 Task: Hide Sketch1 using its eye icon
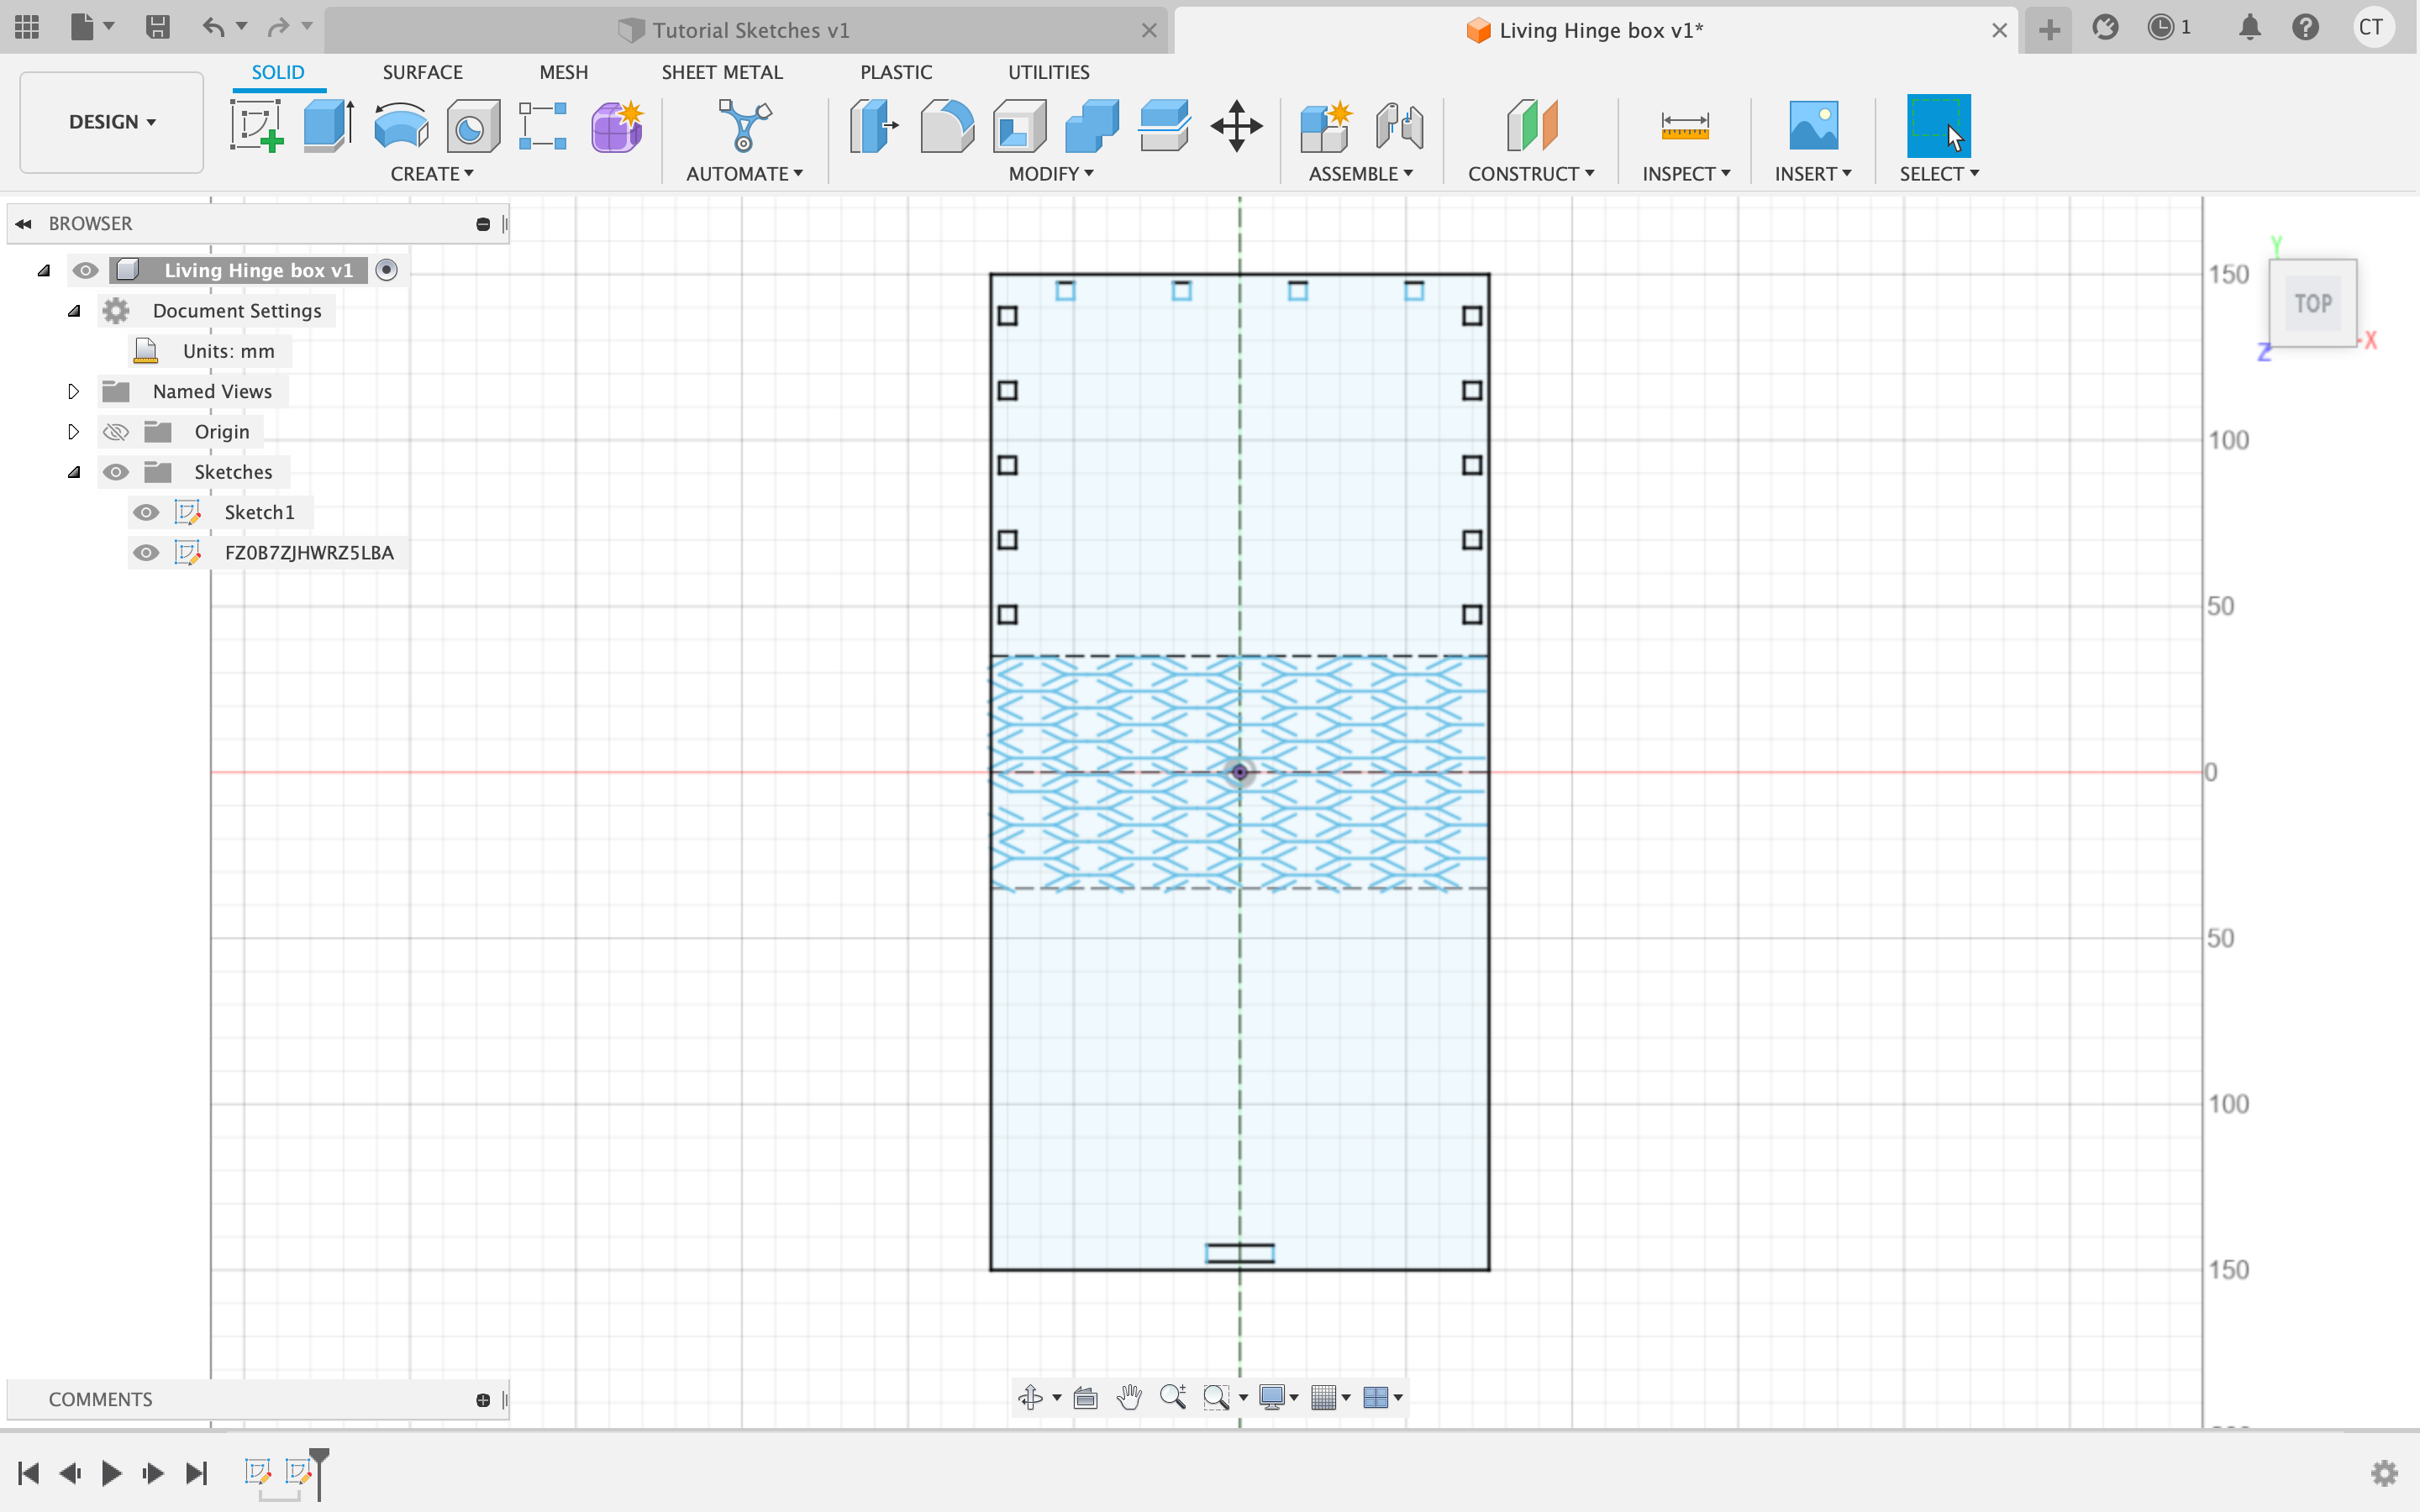pyautogui.click(x=146, y=512)
